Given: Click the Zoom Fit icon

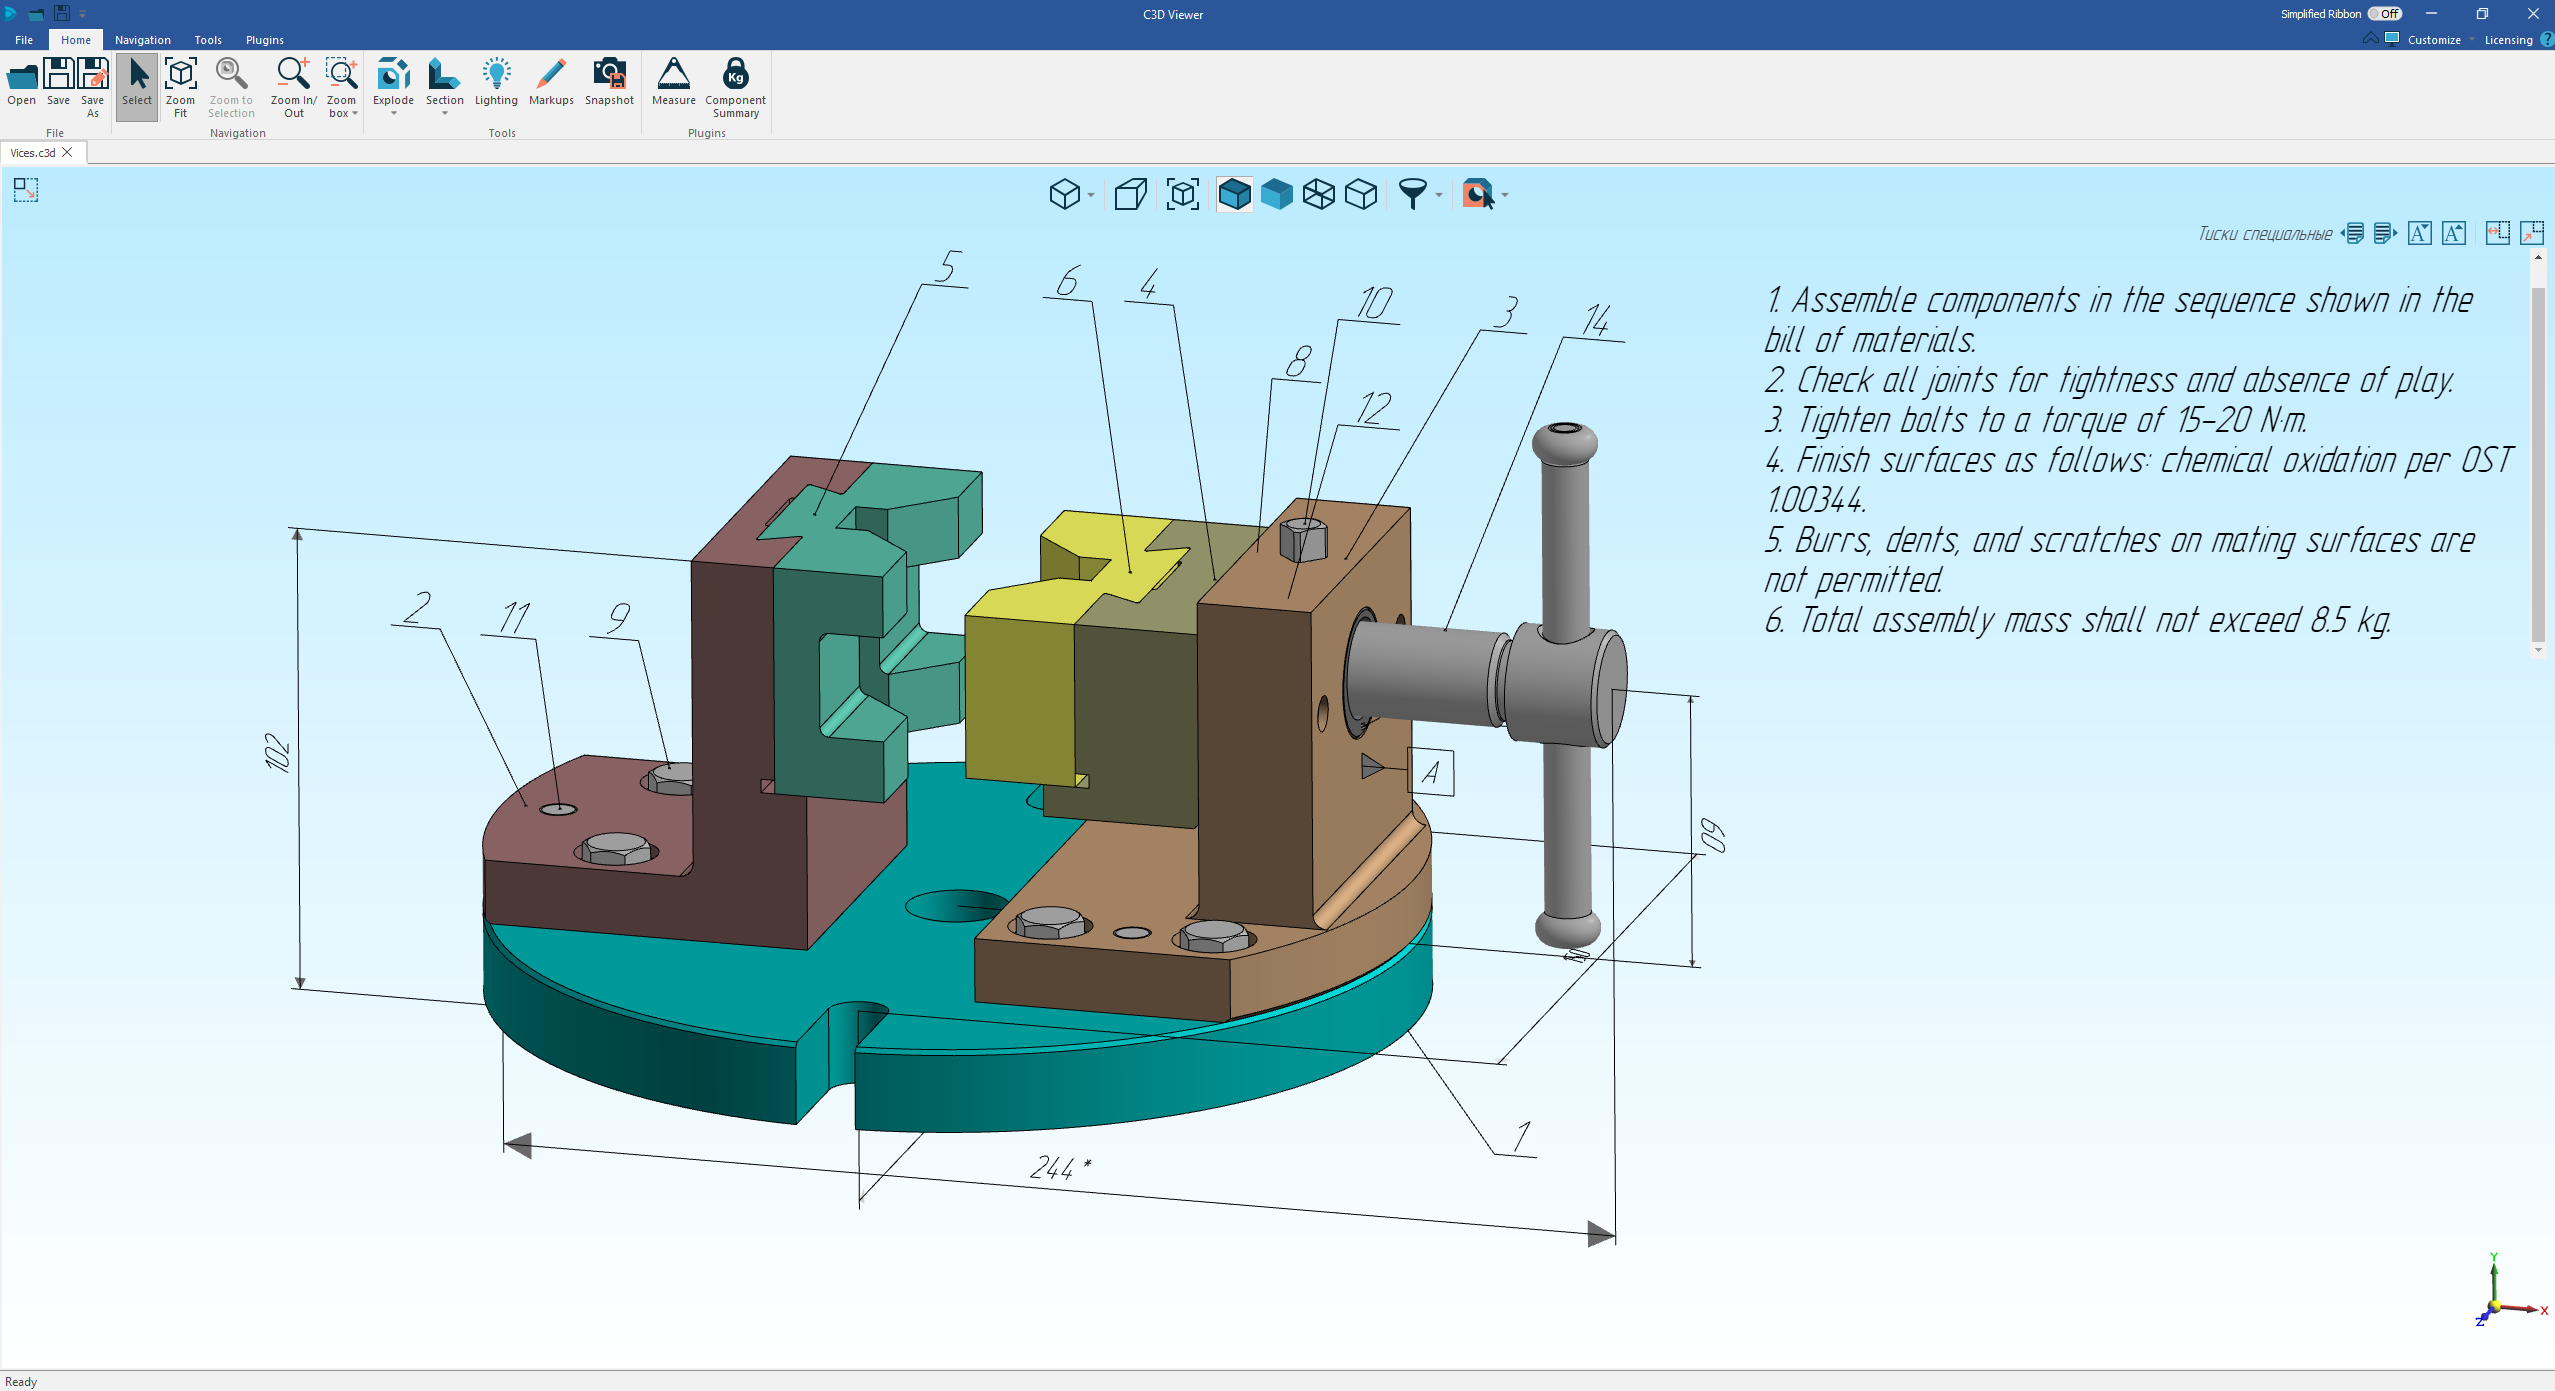Looking at the screenshot, I should [180, 76].
